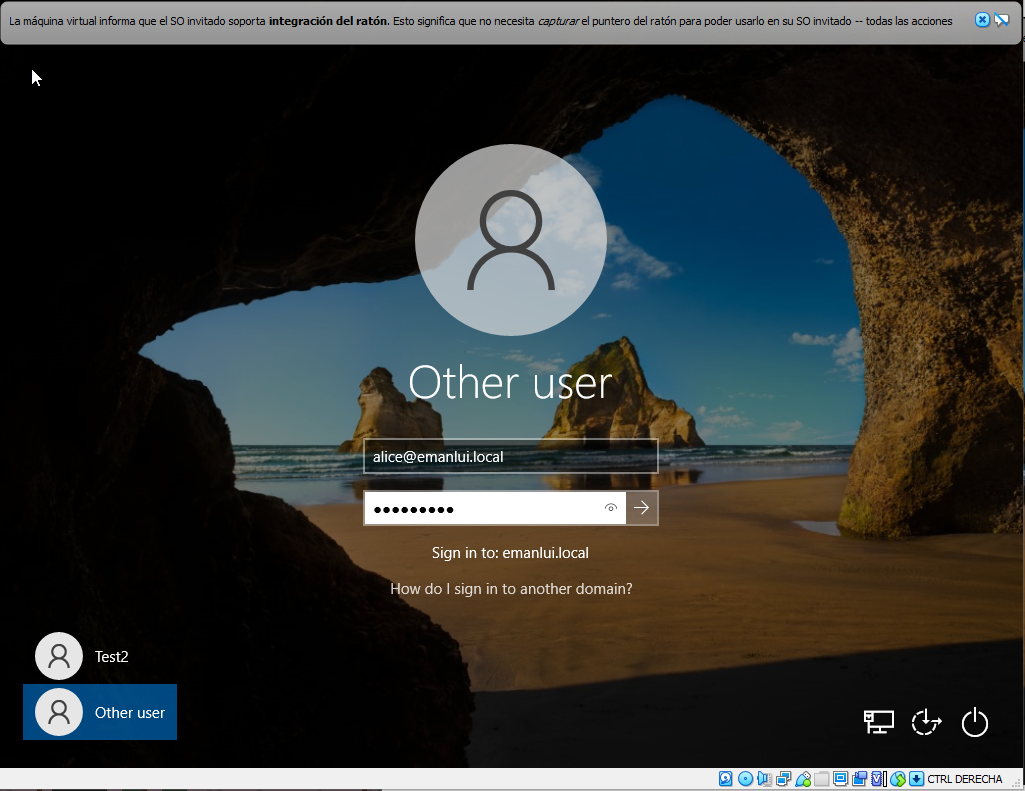Click the don't-show-again crossed speech bubble icon
Screen dimensions: 1025x791
click(x=1001, y=20)
